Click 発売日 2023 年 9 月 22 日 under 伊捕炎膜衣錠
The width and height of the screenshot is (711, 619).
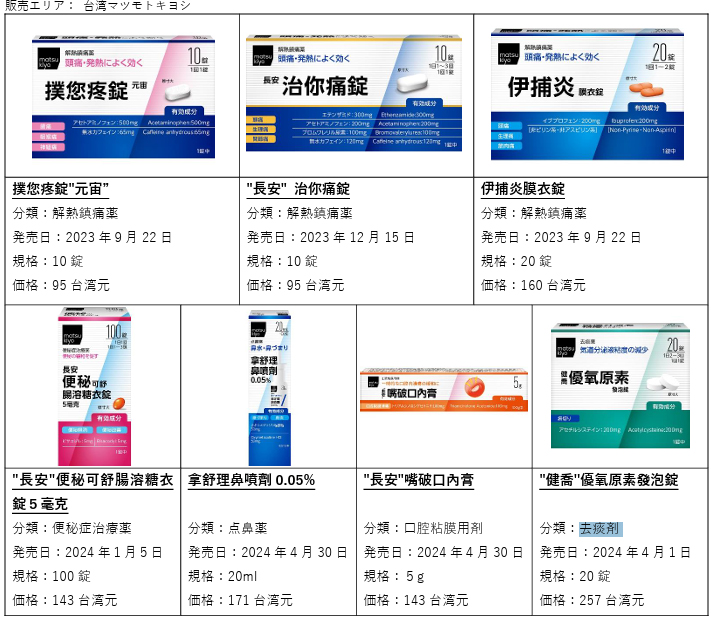click(561, 237)
